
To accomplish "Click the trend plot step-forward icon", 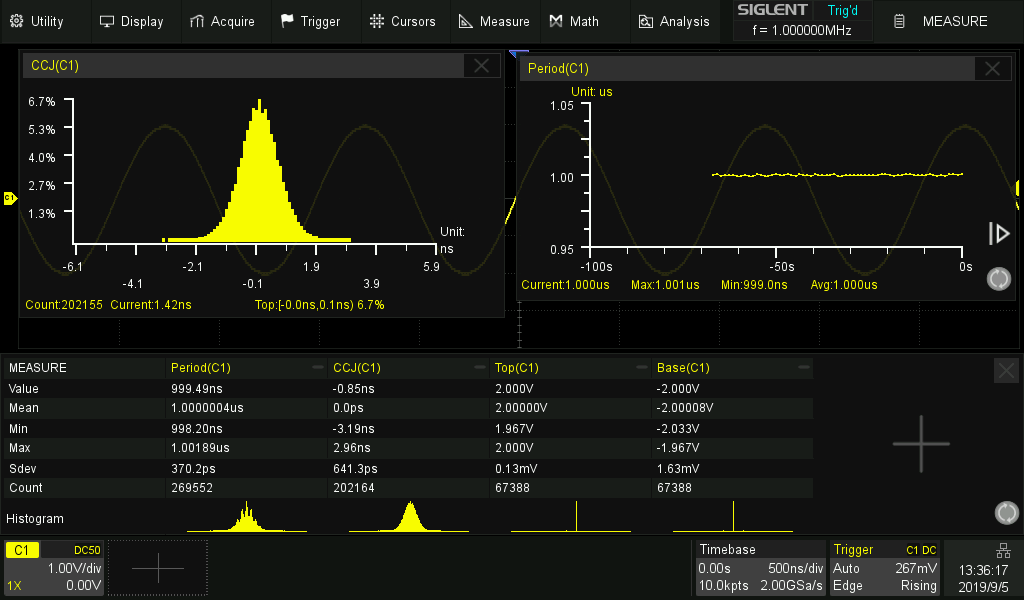I will 998,233.
